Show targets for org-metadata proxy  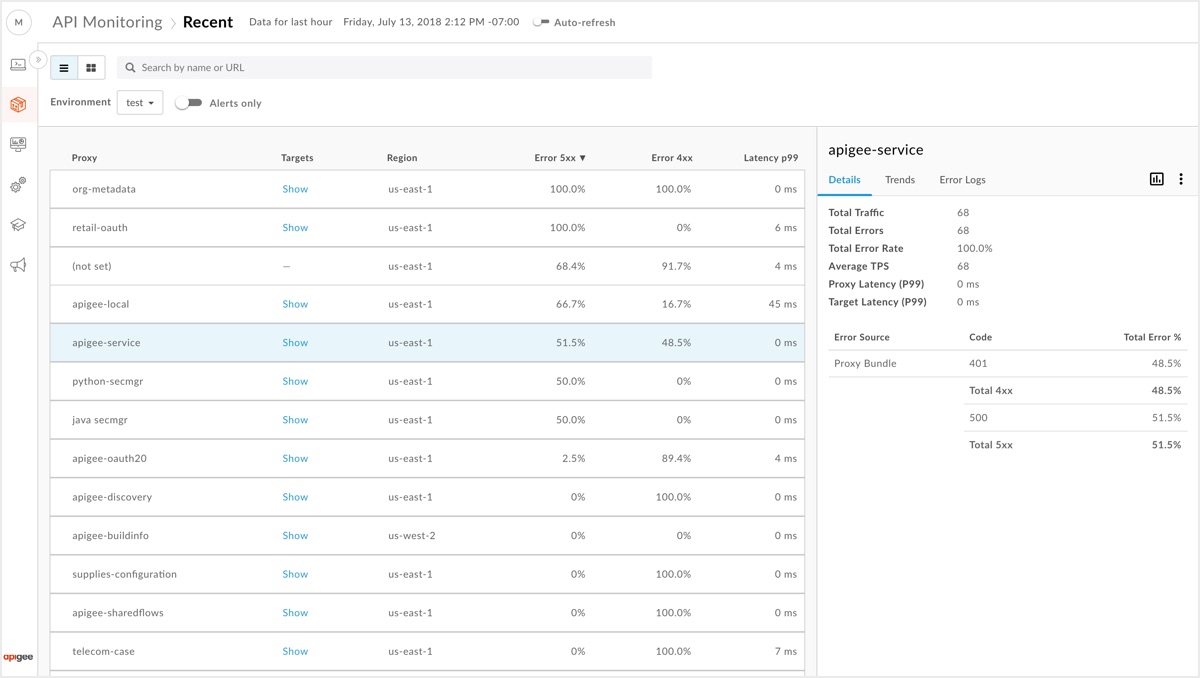(x=295, y=189)
